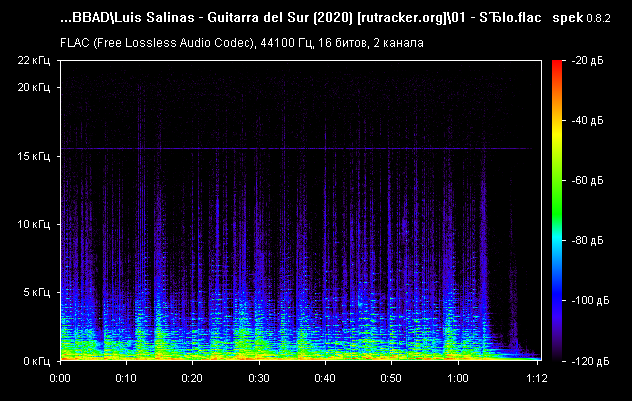Screen dimensions: 632x401
Task: Click the '15 кГц' frequency label
Action: (x=34, y=156)
